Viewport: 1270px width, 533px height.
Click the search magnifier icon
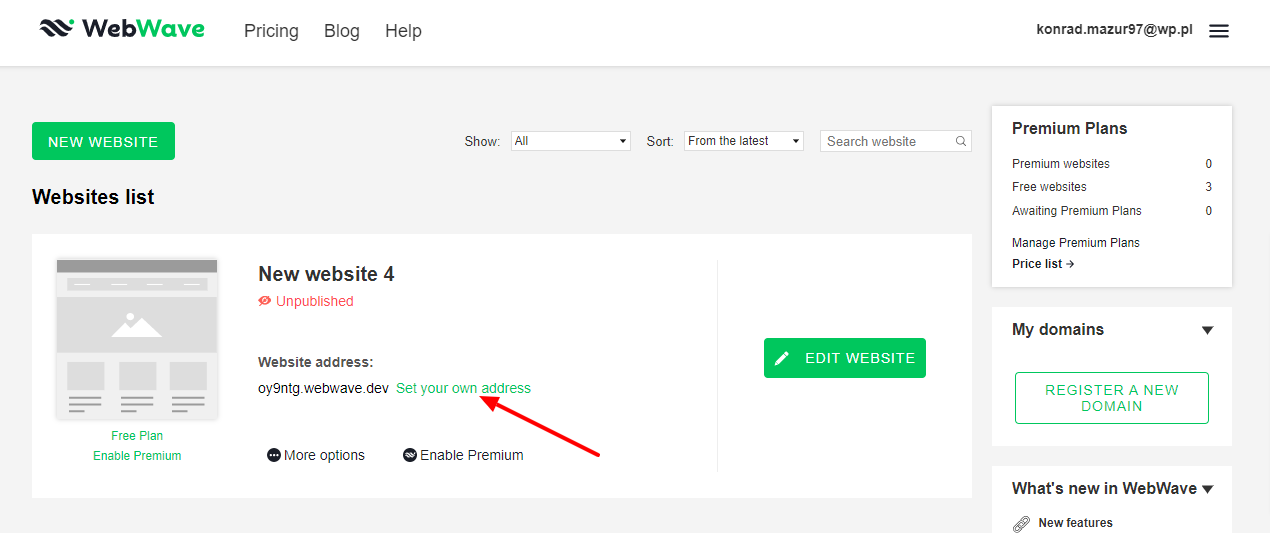961,142
